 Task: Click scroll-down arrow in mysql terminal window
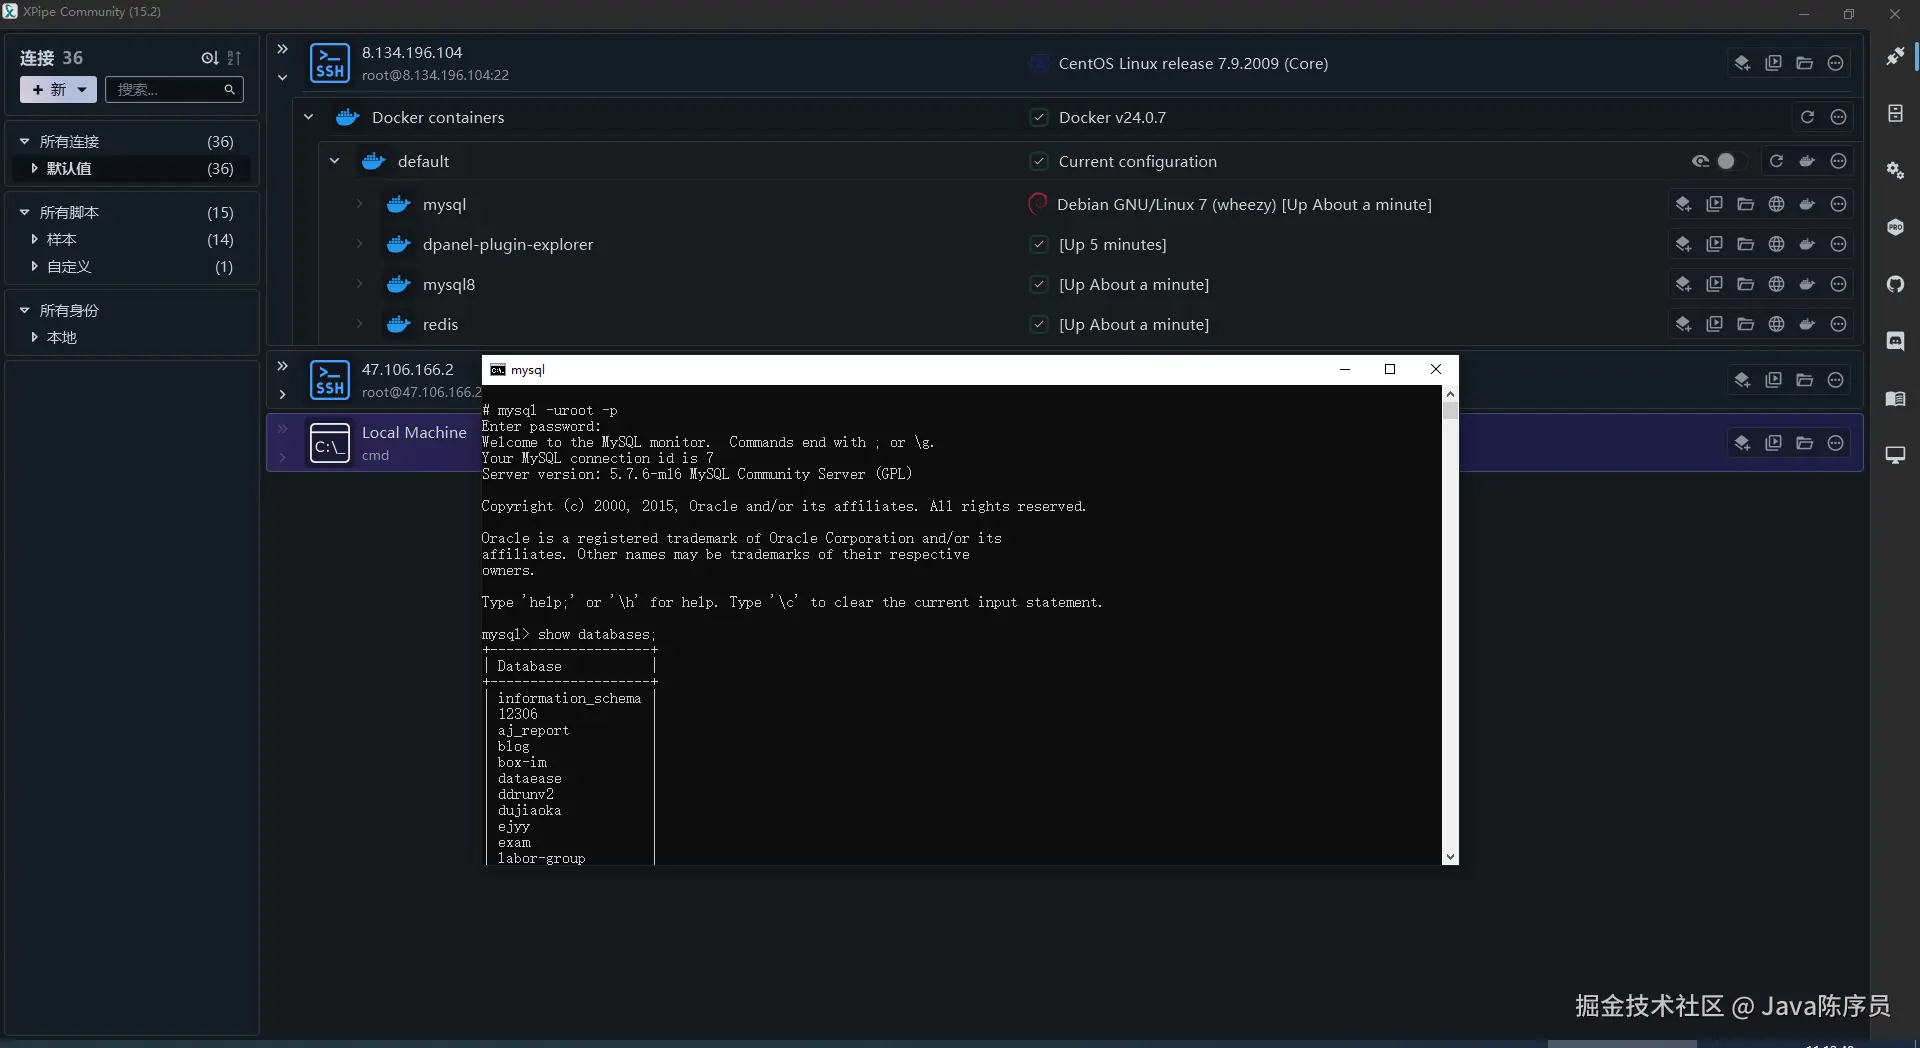tap(1450, 857)
